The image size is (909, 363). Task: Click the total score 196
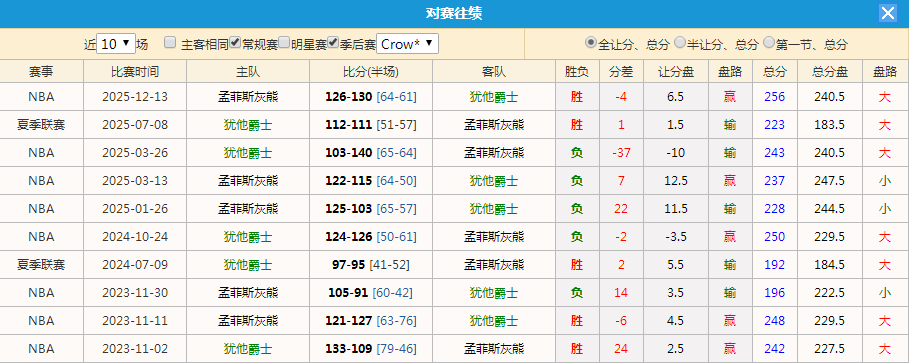775,293
